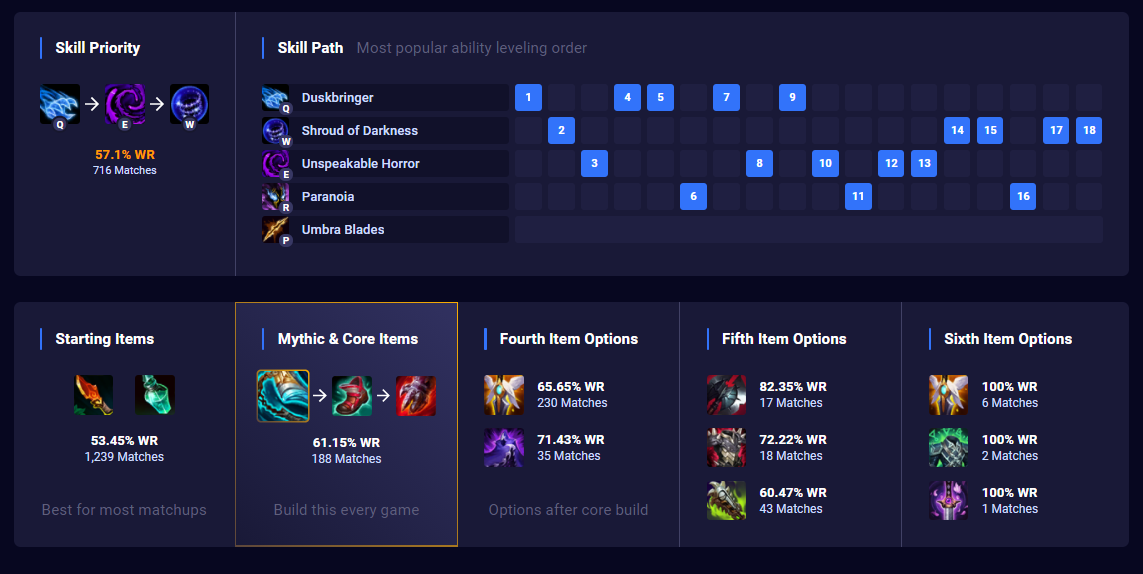Image resolution: width=1143 pixels, height=574 pixels.
Task: Select the highlighted mythic item icon
Action: [283, 396]
